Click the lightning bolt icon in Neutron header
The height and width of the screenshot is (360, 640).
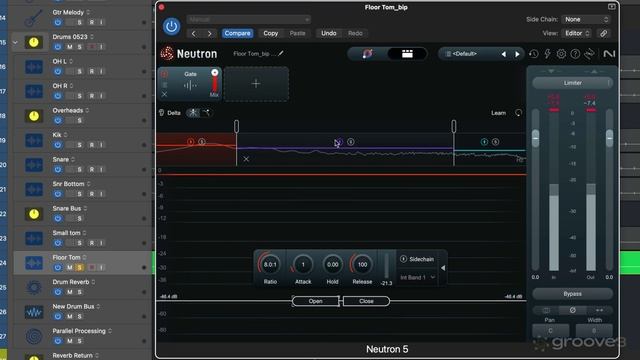(547, 54)
